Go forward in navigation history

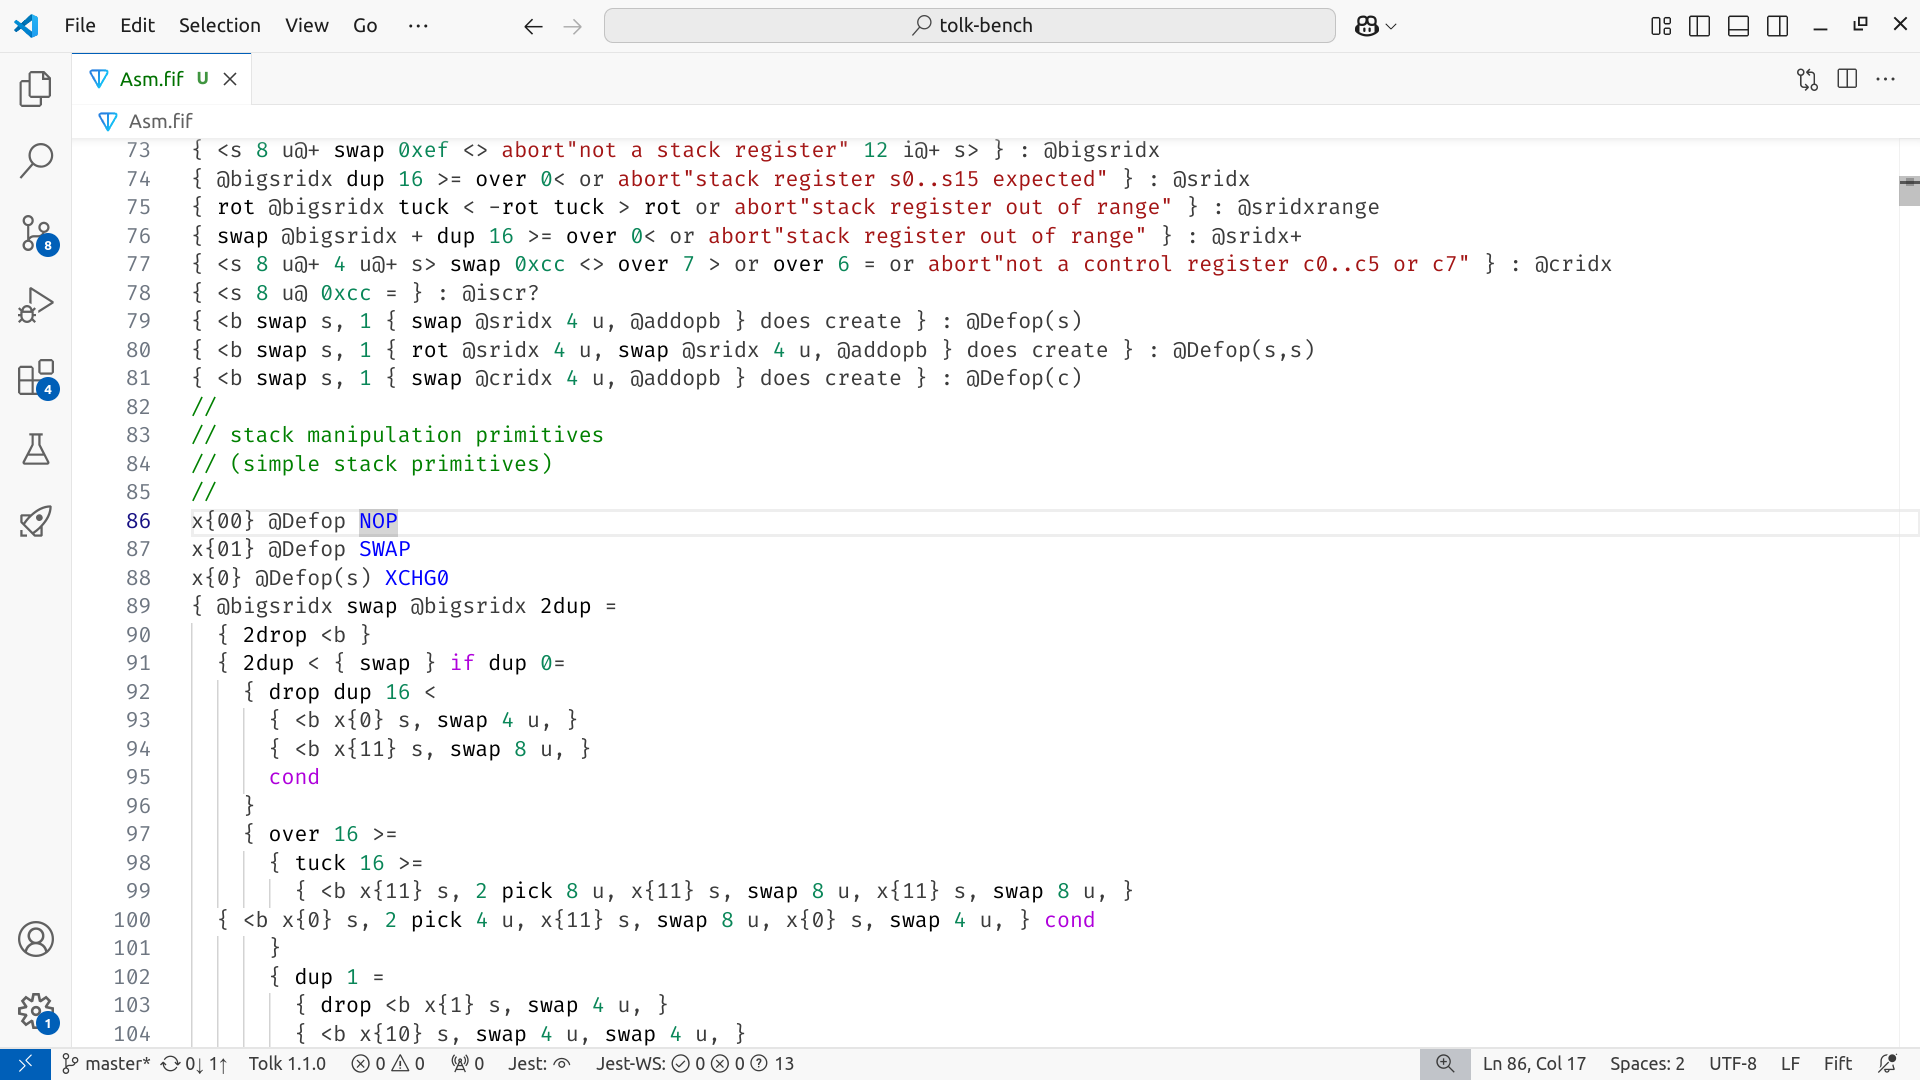573,26
